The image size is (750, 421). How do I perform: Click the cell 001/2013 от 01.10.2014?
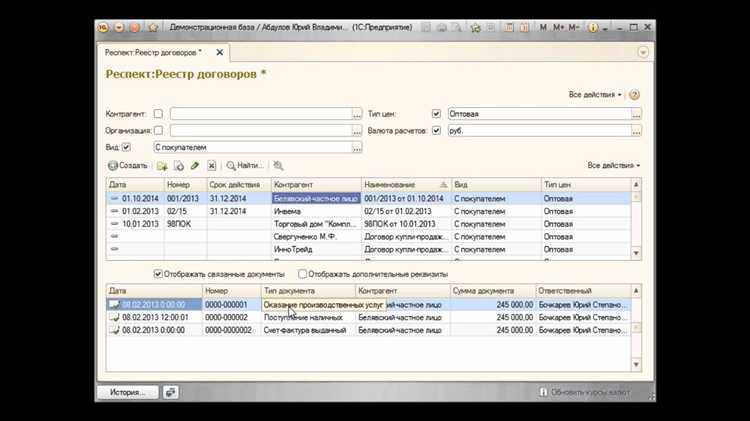(406, 198)
